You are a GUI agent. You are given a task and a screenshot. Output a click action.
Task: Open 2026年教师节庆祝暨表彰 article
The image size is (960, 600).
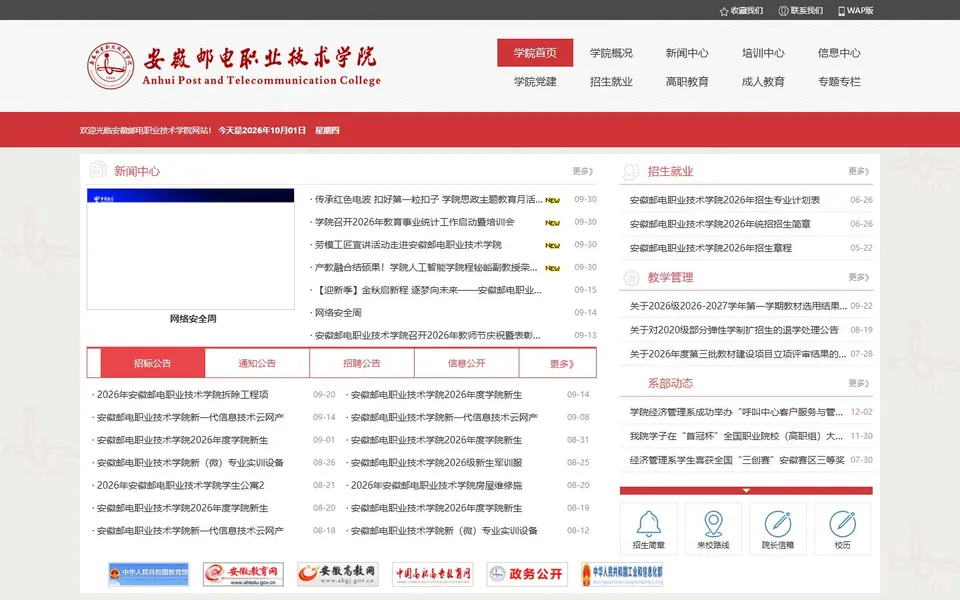[427, 336]
